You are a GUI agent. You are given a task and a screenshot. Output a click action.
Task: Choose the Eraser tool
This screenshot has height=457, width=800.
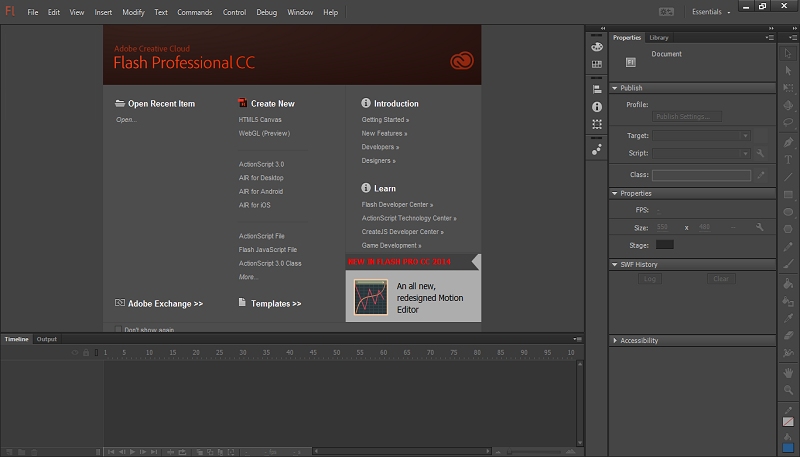[788, 335]
